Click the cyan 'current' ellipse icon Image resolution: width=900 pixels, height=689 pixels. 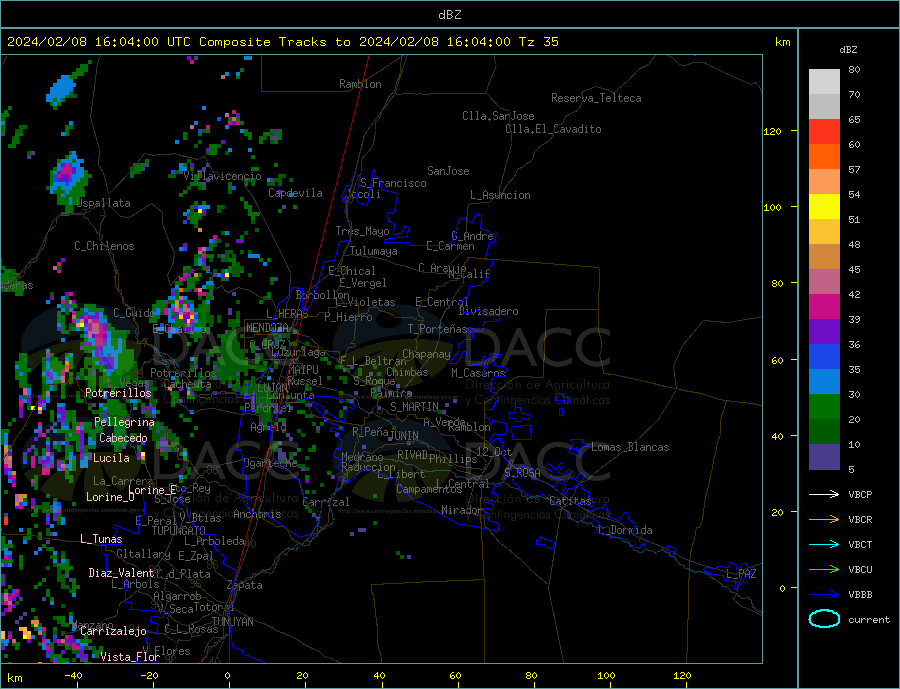coord(824,619)
